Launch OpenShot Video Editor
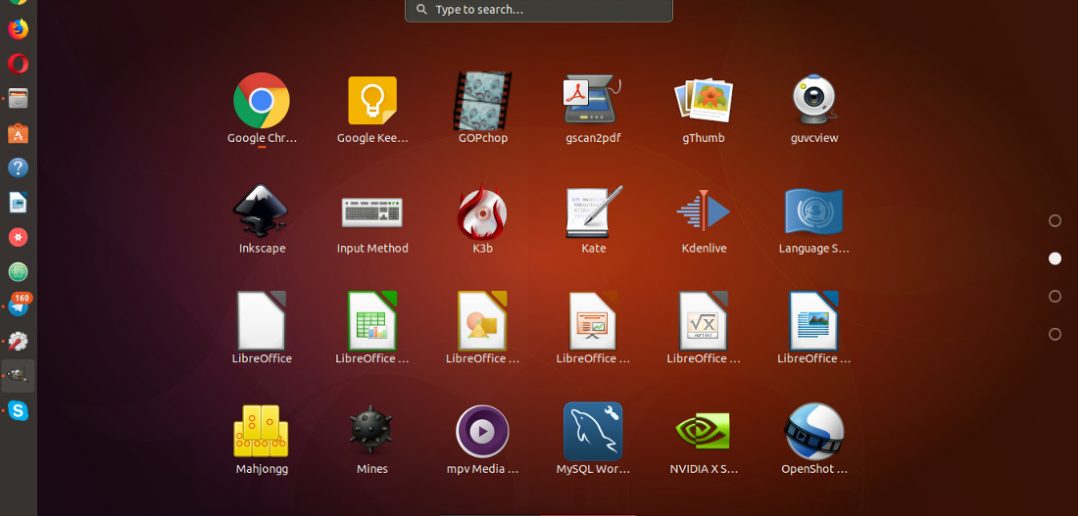1078x516 pixels. pos(814,431)
